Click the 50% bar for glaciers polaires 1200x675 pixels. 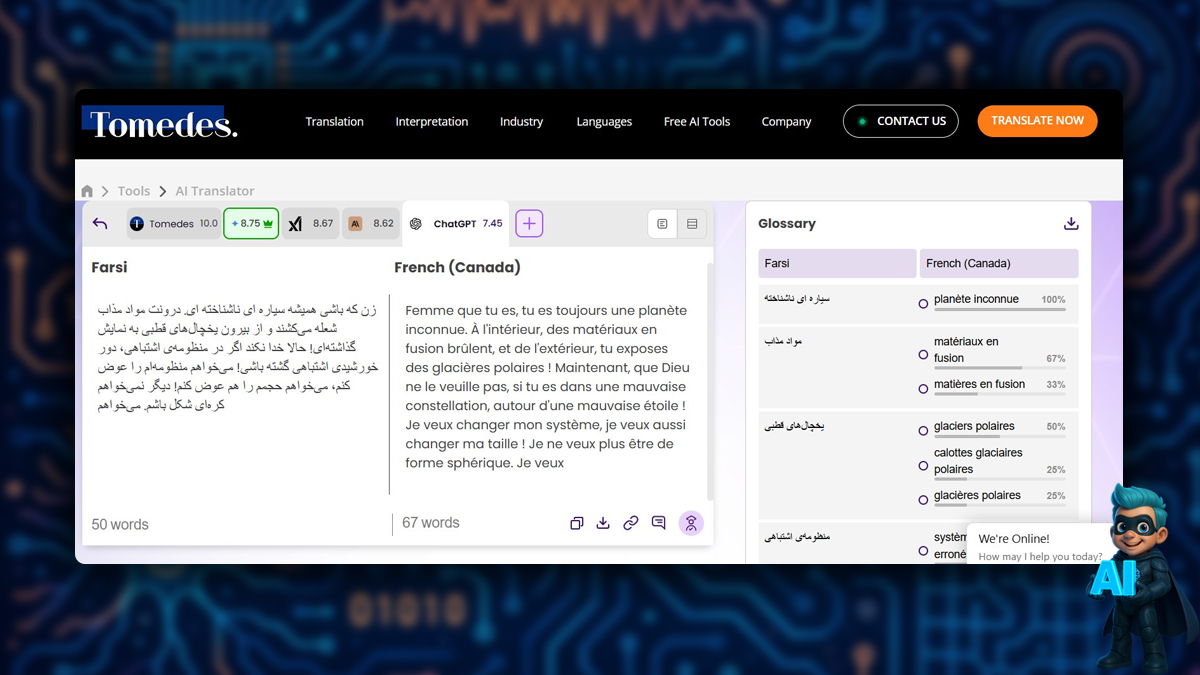999,438
